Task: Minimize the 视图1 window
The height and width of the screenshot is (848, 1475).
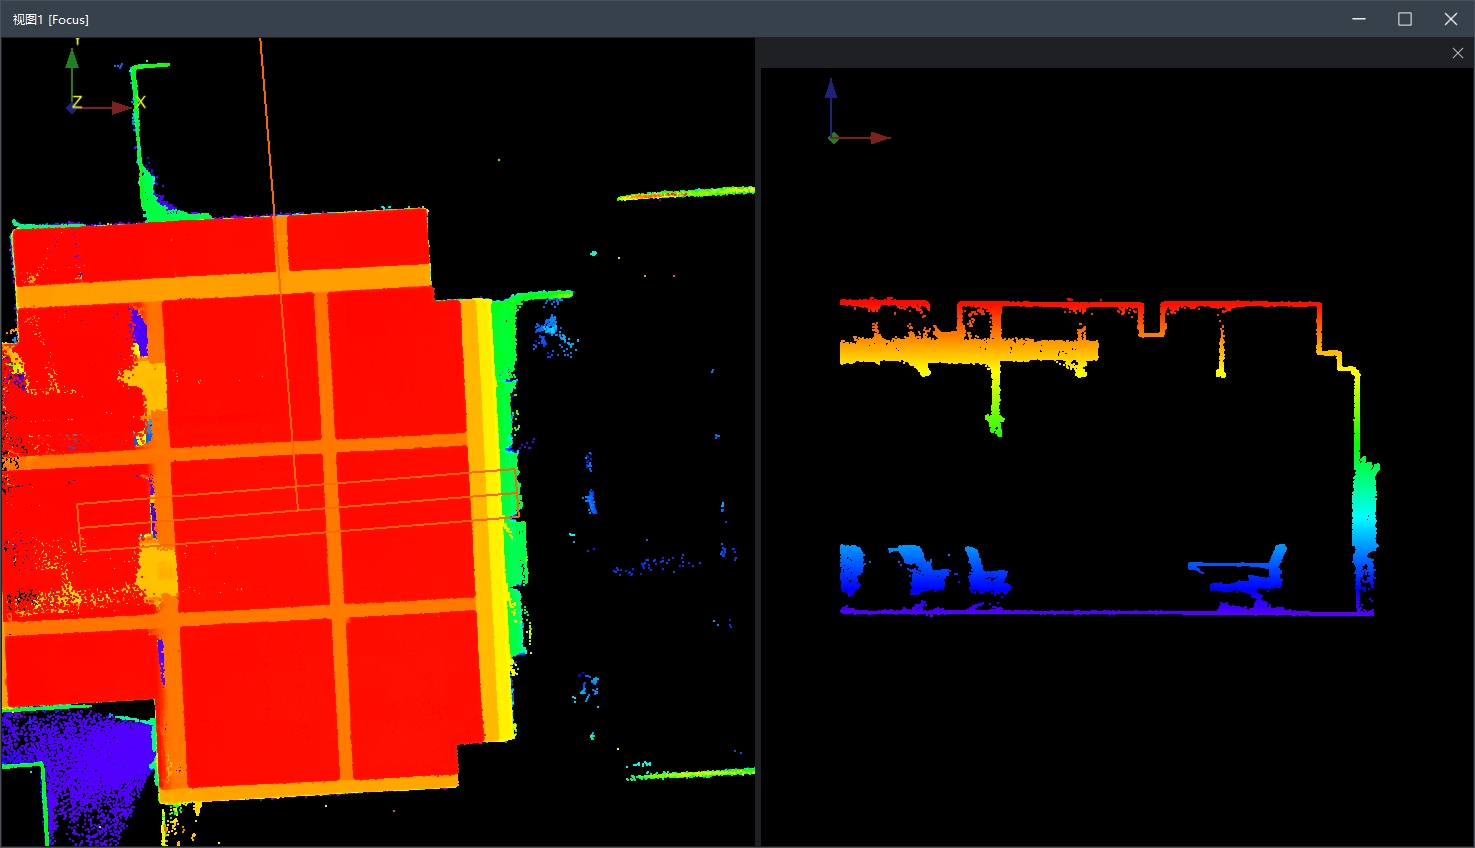Action: [1358, 19]
